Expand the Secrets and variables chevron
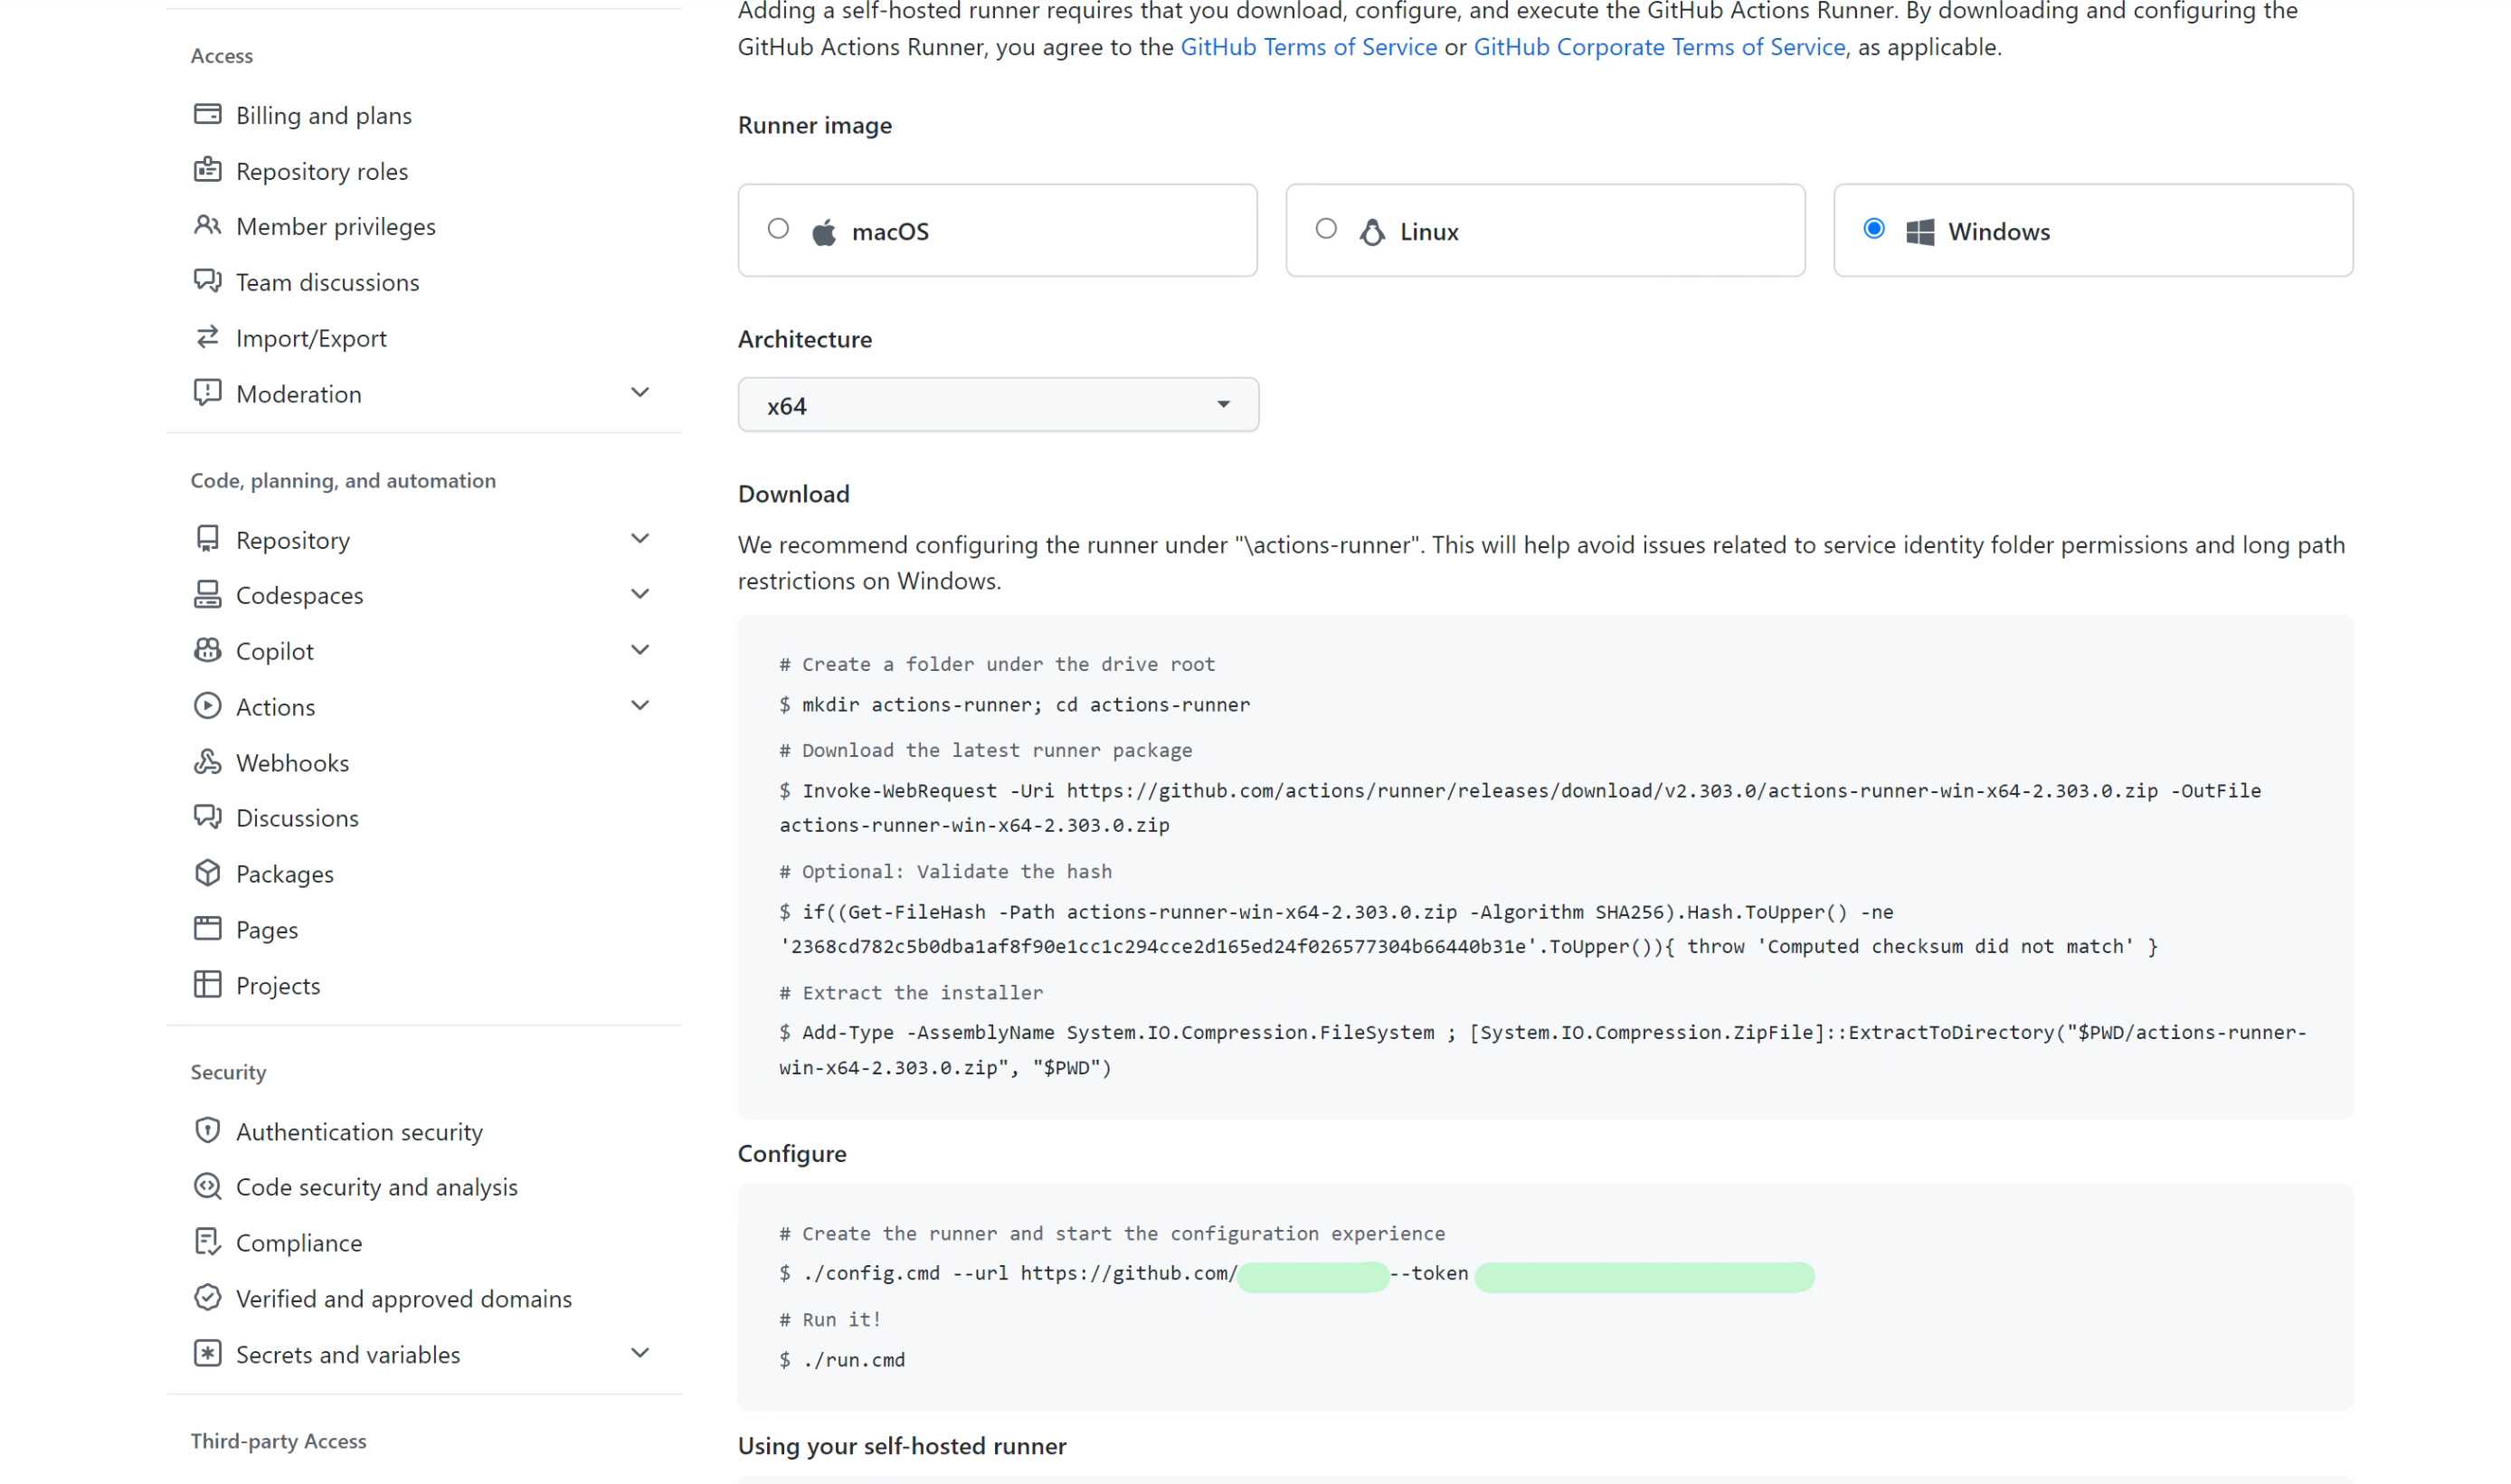 pos(640,1354)
